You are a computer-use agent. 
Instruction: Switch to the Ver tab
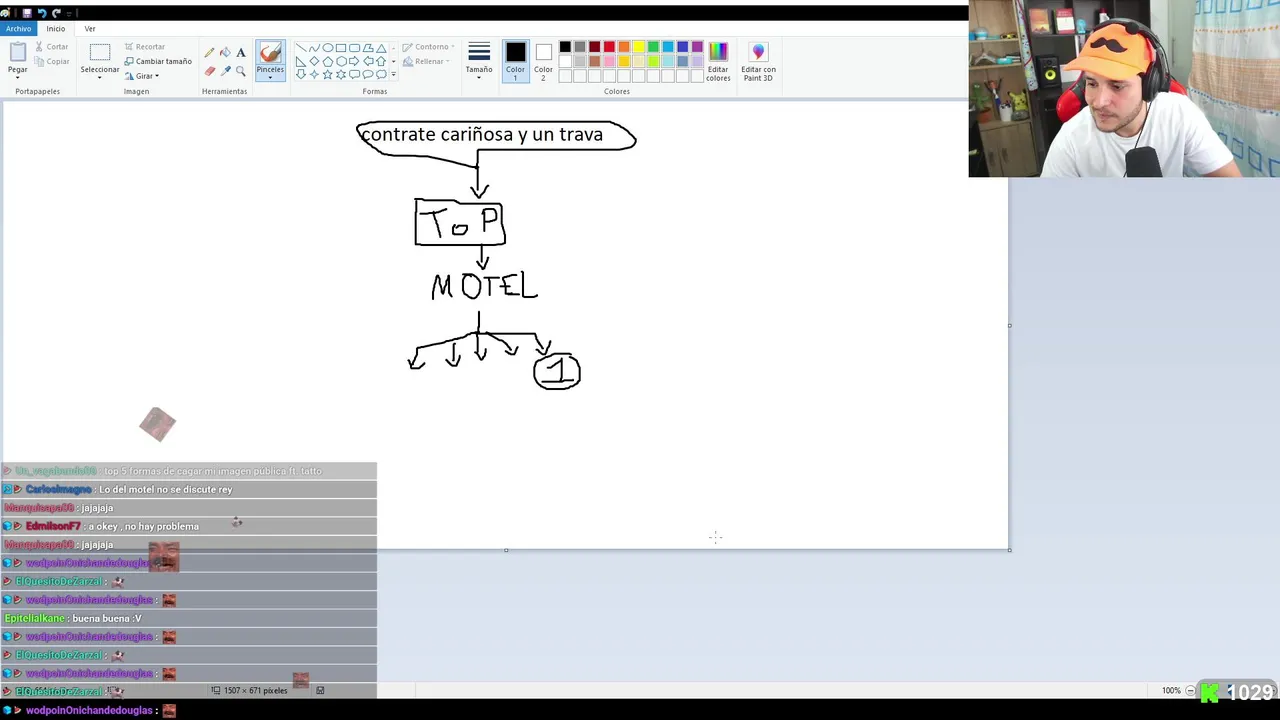(90, 29)
